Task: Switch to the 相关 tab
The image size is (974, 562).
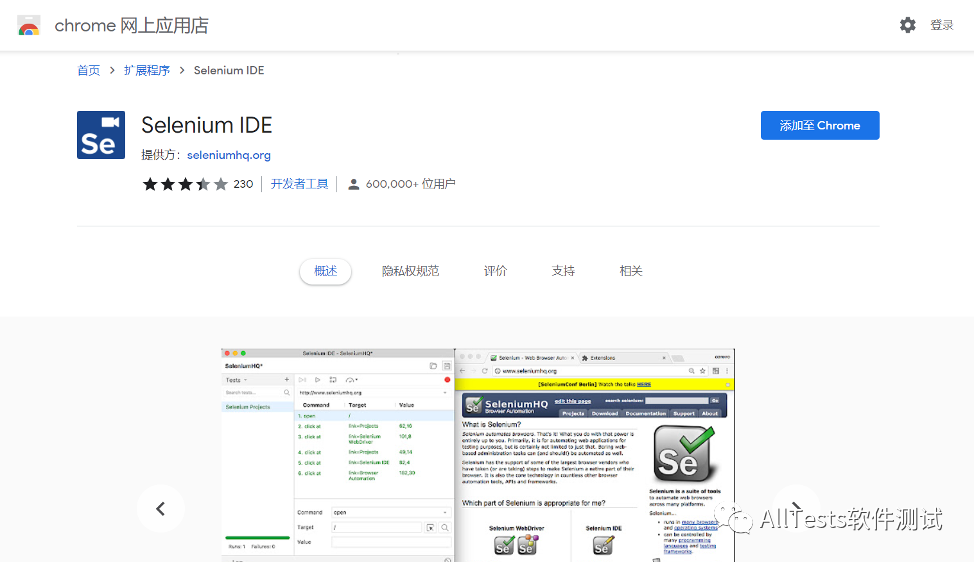Action: click(x=630, y=271)
